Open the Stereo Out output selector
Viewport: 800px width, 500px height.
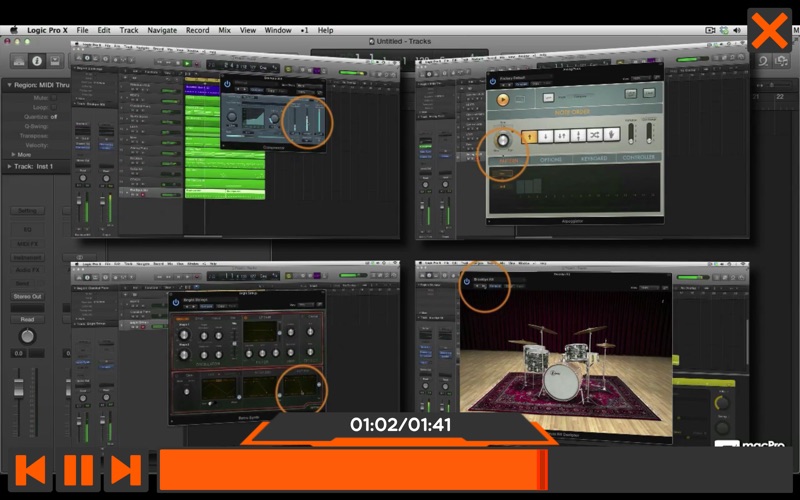coord(27,296)
